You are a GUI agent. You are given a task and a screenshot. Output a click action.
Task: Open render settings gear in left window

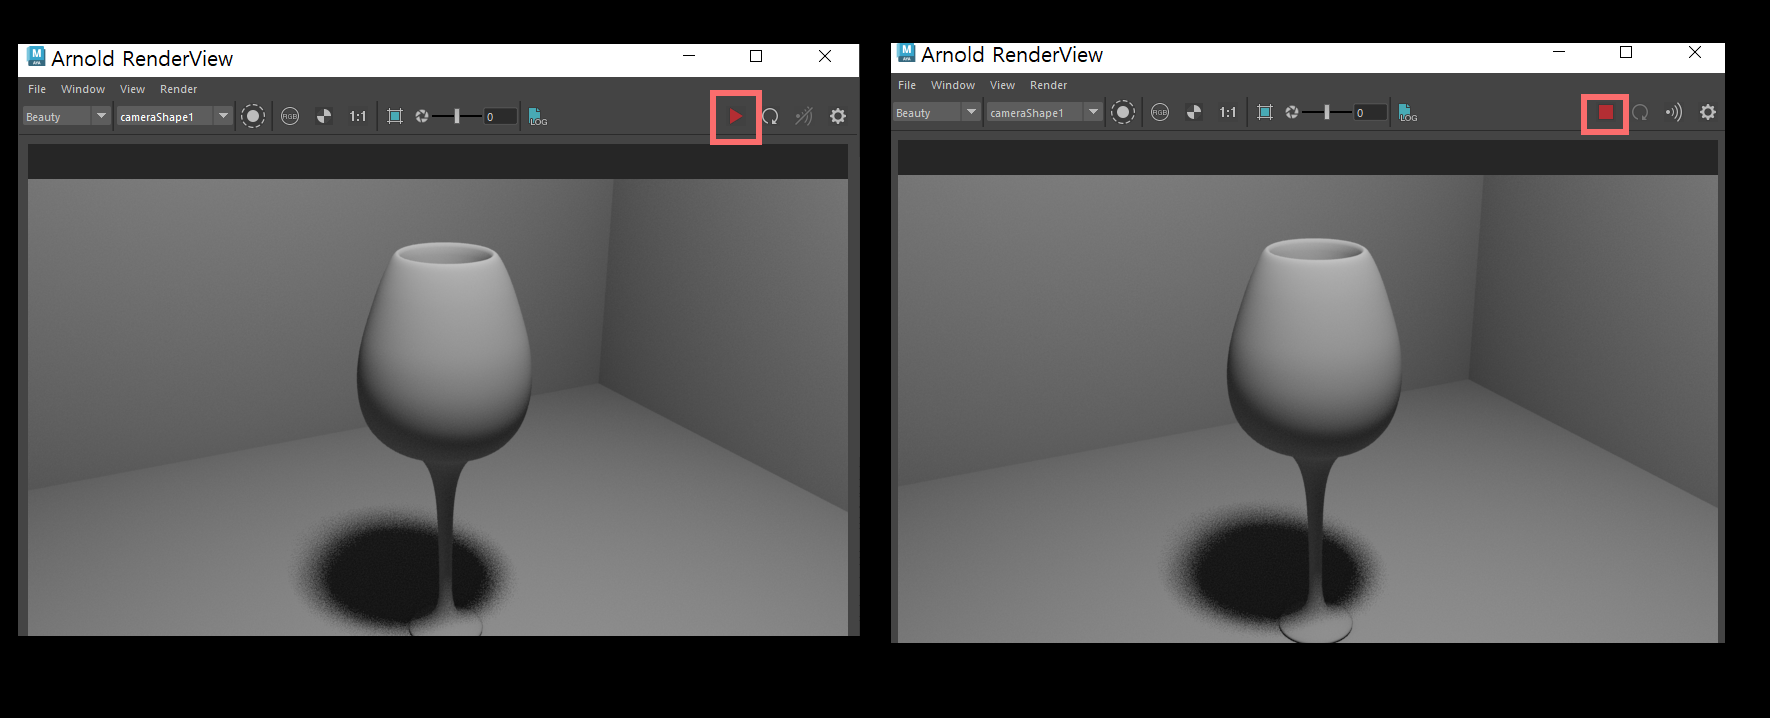[838, 117]
